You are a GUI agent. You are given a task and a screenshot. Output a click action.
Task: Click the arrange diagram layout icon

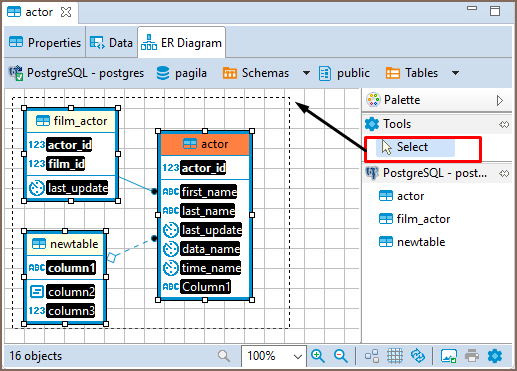click(372, 356)
